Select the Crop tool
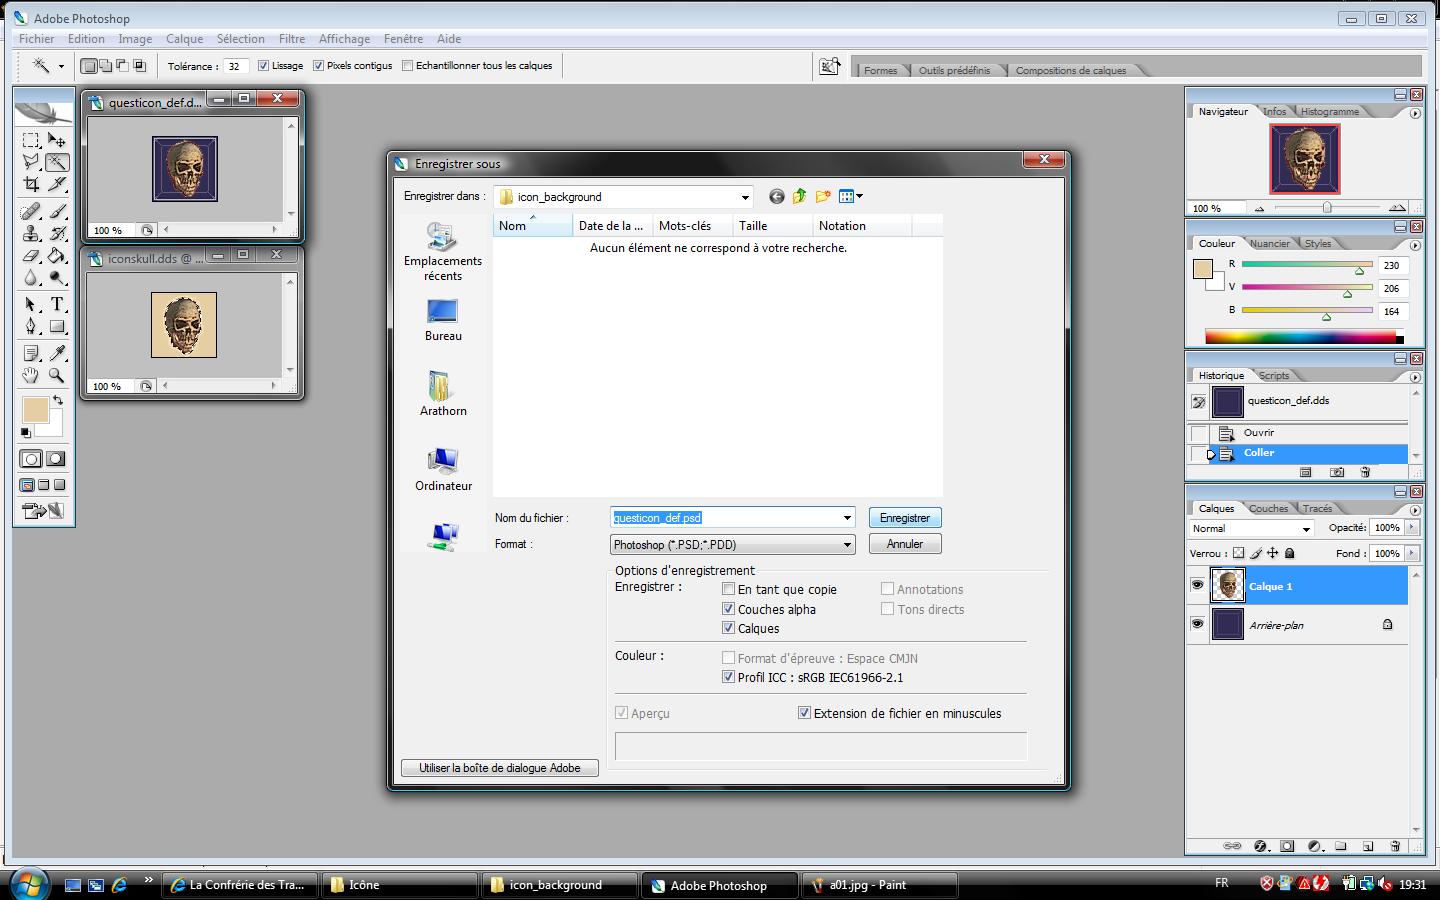Image resolution: width=1440 pixels, height=900 pixels. pos(31,184)
